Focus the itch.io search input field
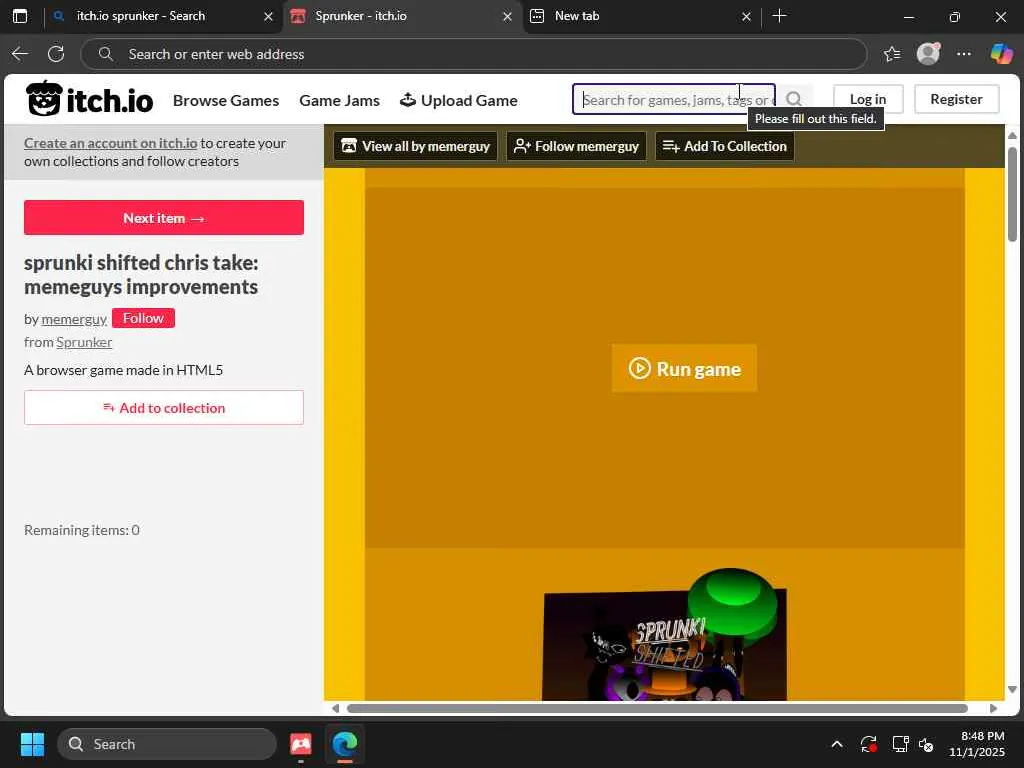 click(x=674, y=99)
